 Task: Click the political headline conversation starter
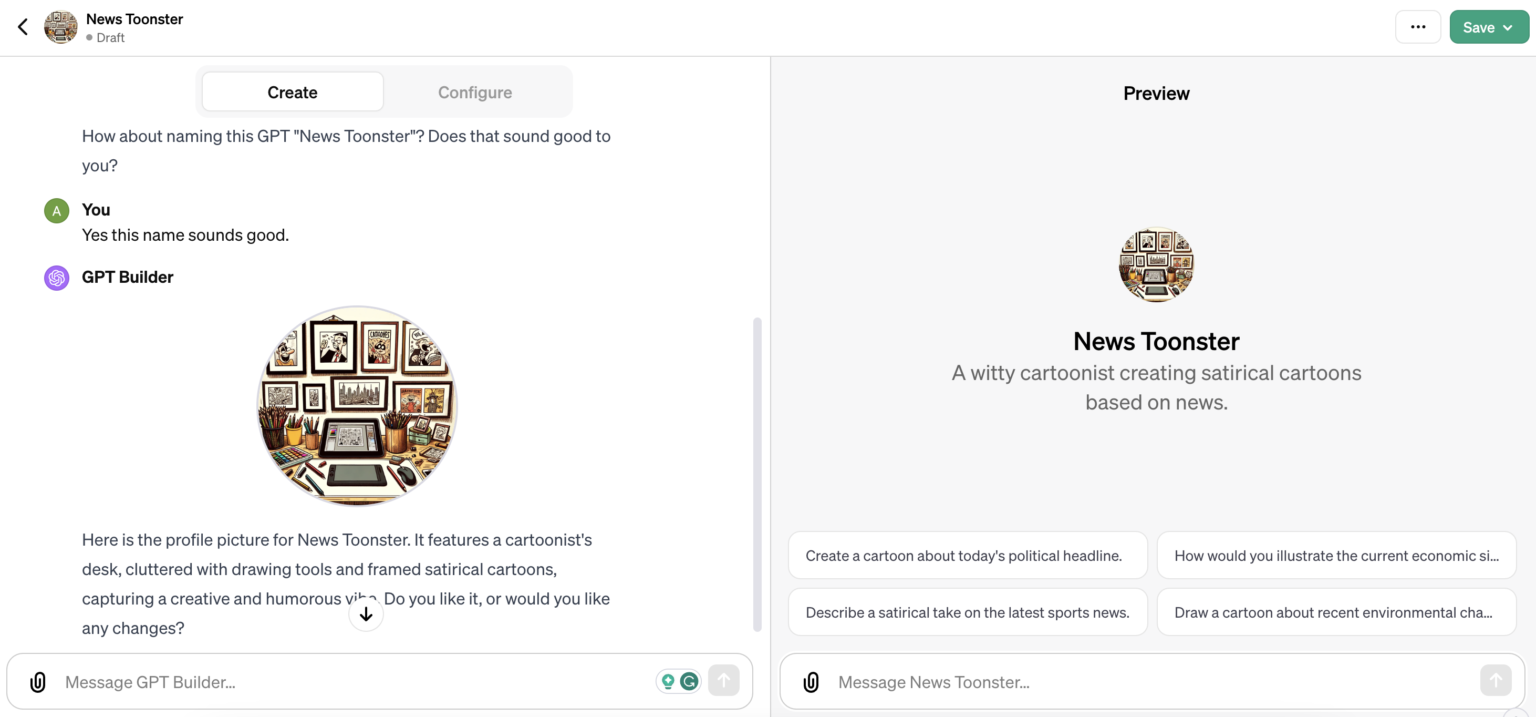(966, 555)
